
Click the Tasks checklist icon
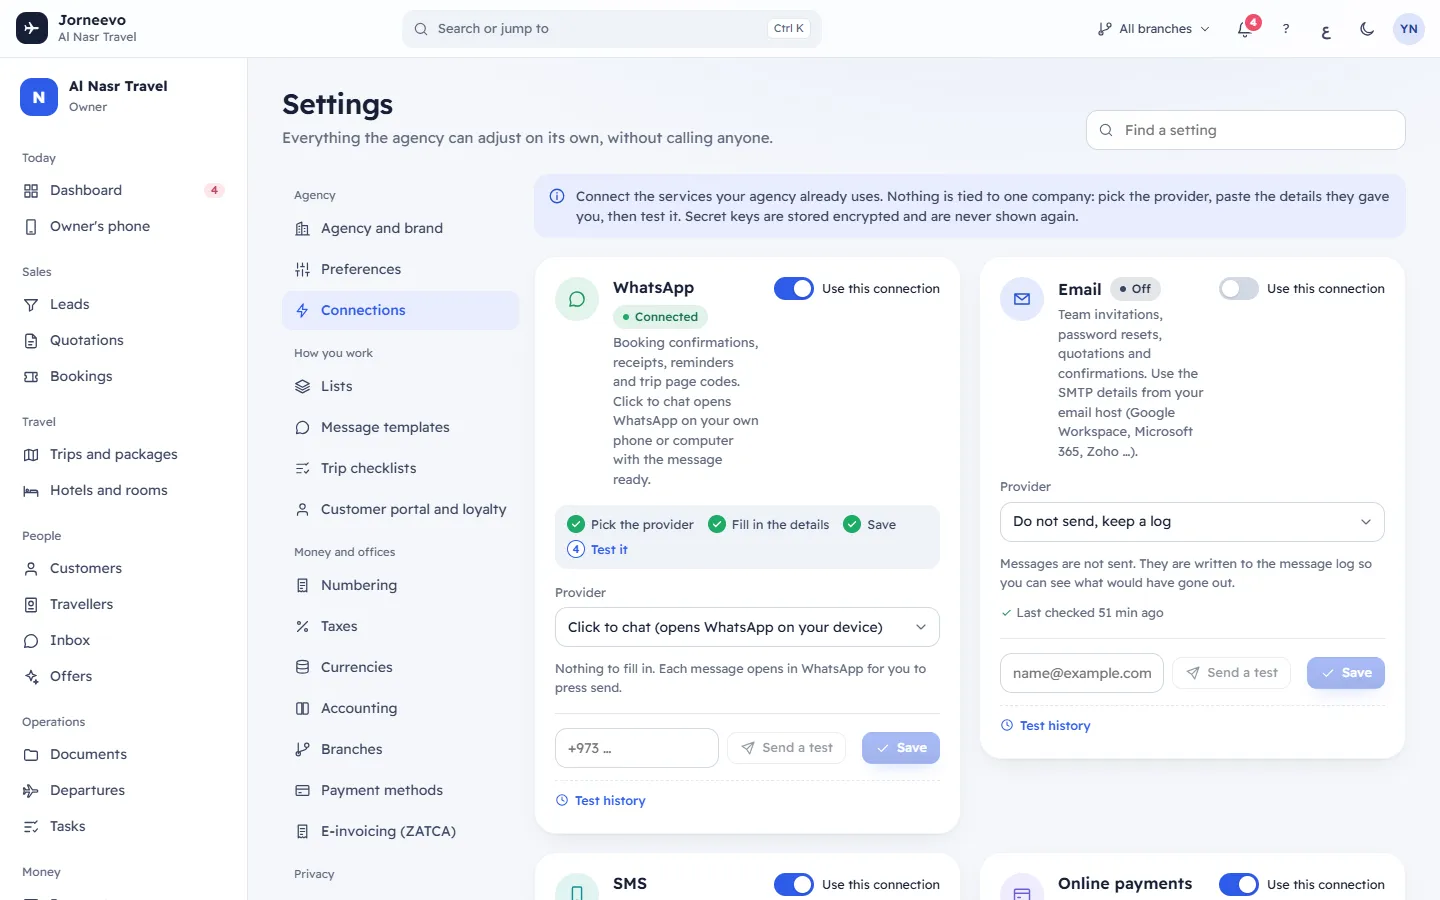click(x=31, y=827)
